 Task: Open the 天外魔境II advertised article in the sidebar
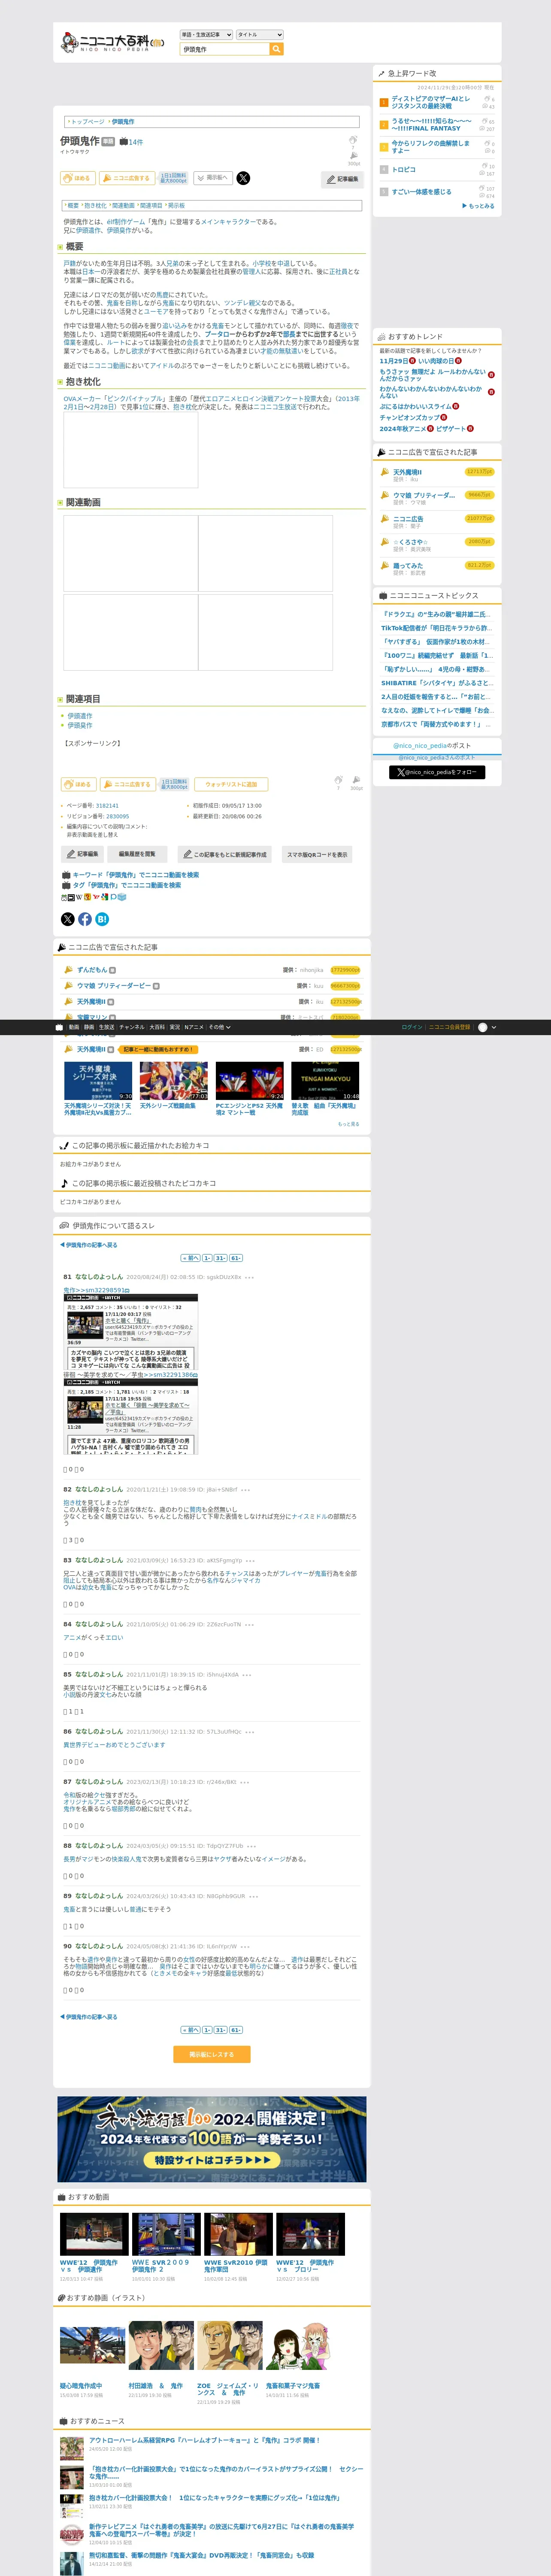(407, 472)
